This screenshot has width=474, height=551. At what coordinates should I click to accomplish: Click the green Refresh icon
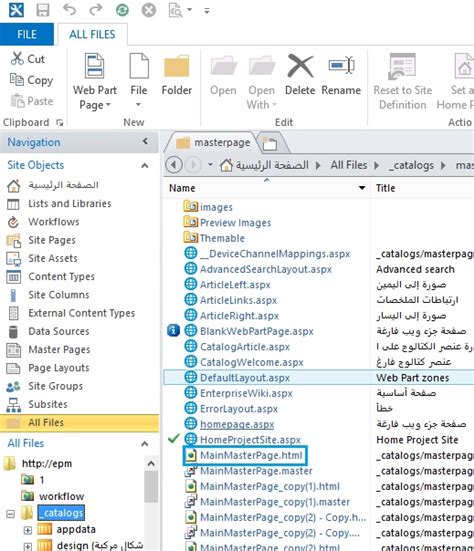(x=122, y=10)
